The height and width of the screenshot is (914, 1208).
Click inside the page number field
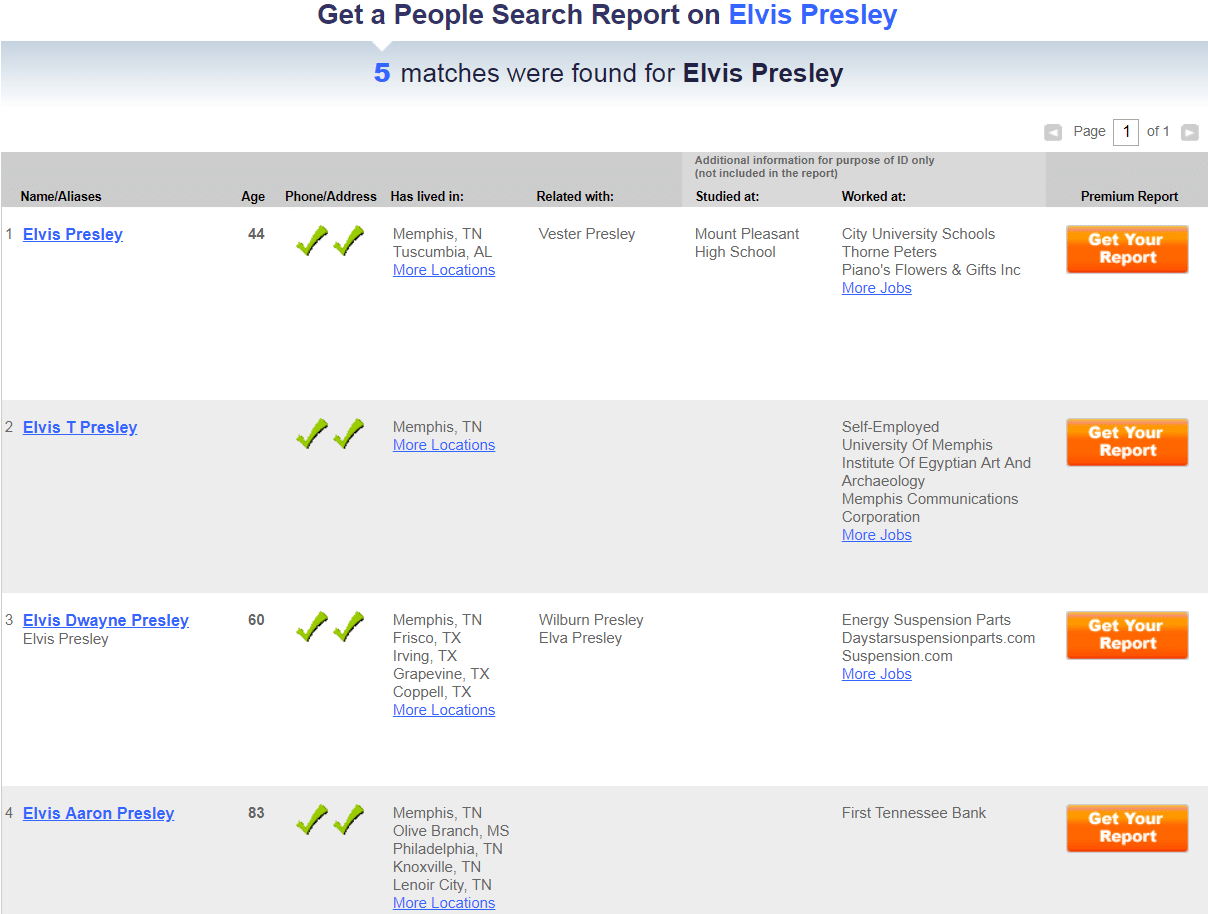1125,131
